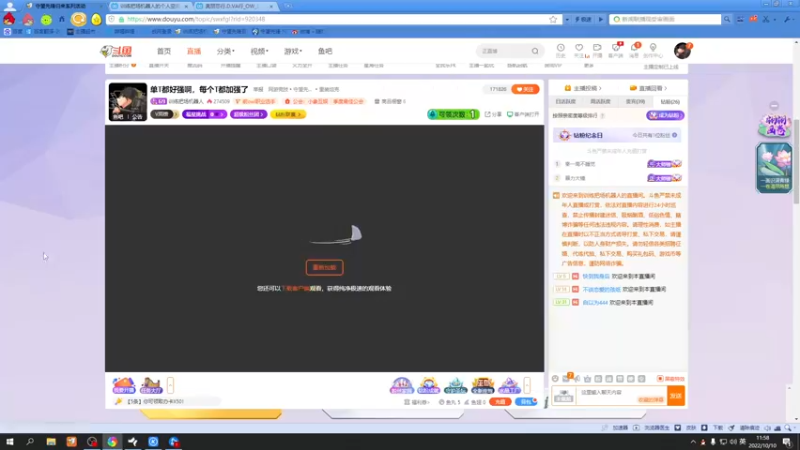Open the blue backpack button
This screenshot has height=450, width=800.
(526, 402)
